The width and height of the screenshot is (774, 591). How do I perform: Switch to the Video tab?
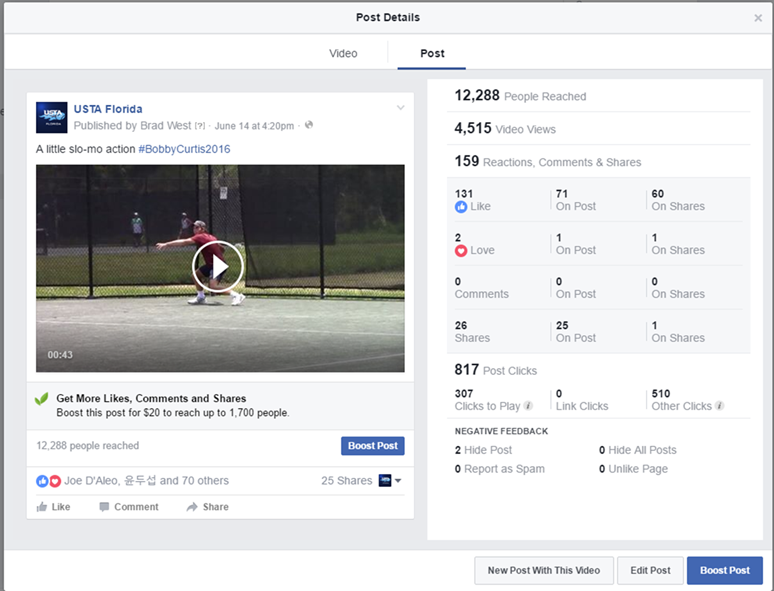coord(343,54)
